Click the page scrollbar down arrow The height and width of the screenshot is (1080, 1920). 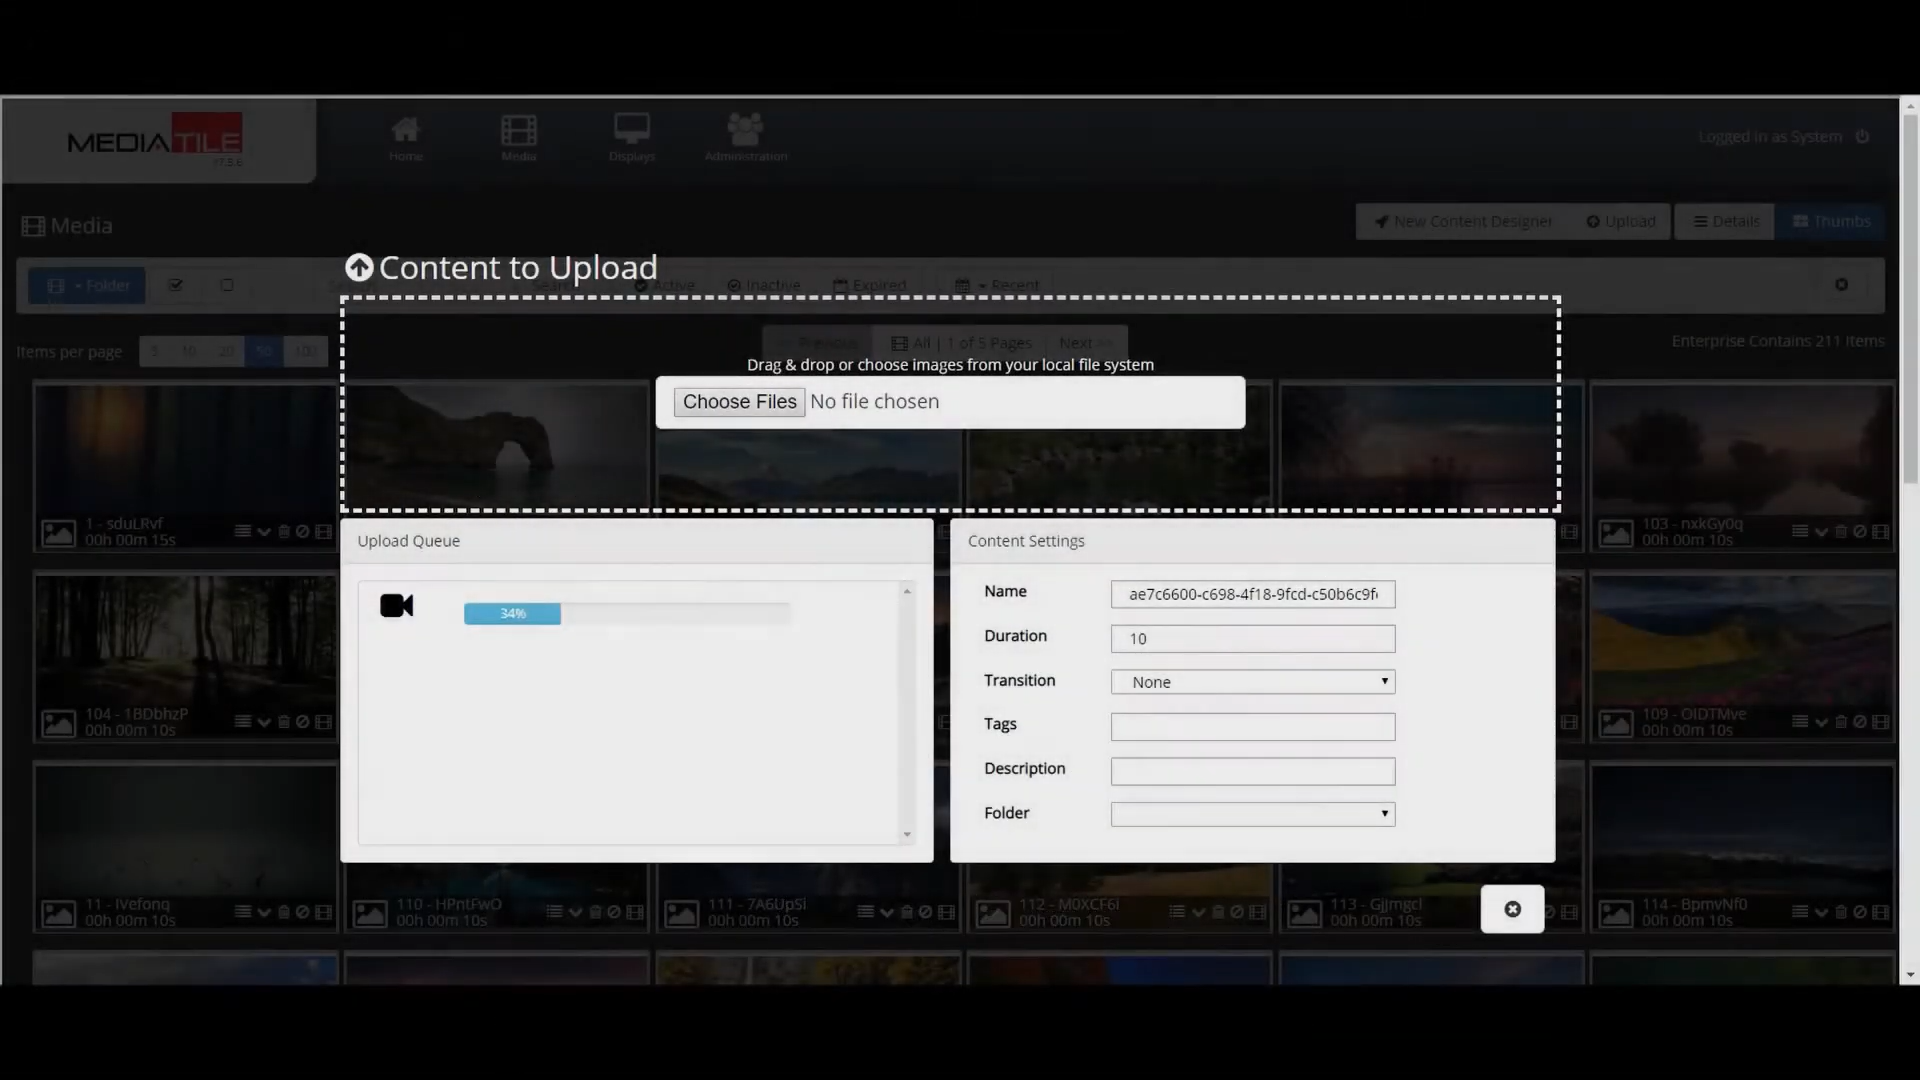(1910, 975)
